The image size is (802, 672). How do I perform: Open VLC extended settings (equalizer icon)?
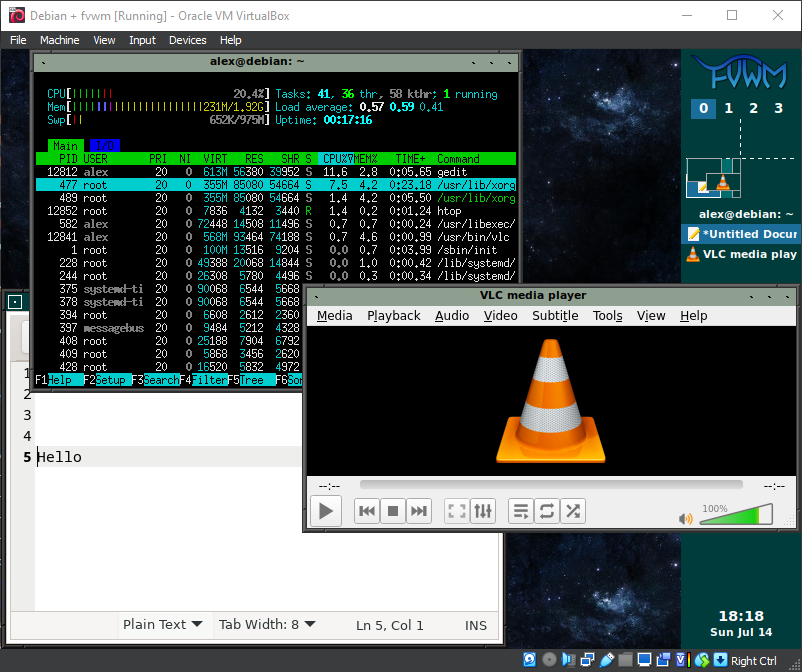click(x=483, y=512)
